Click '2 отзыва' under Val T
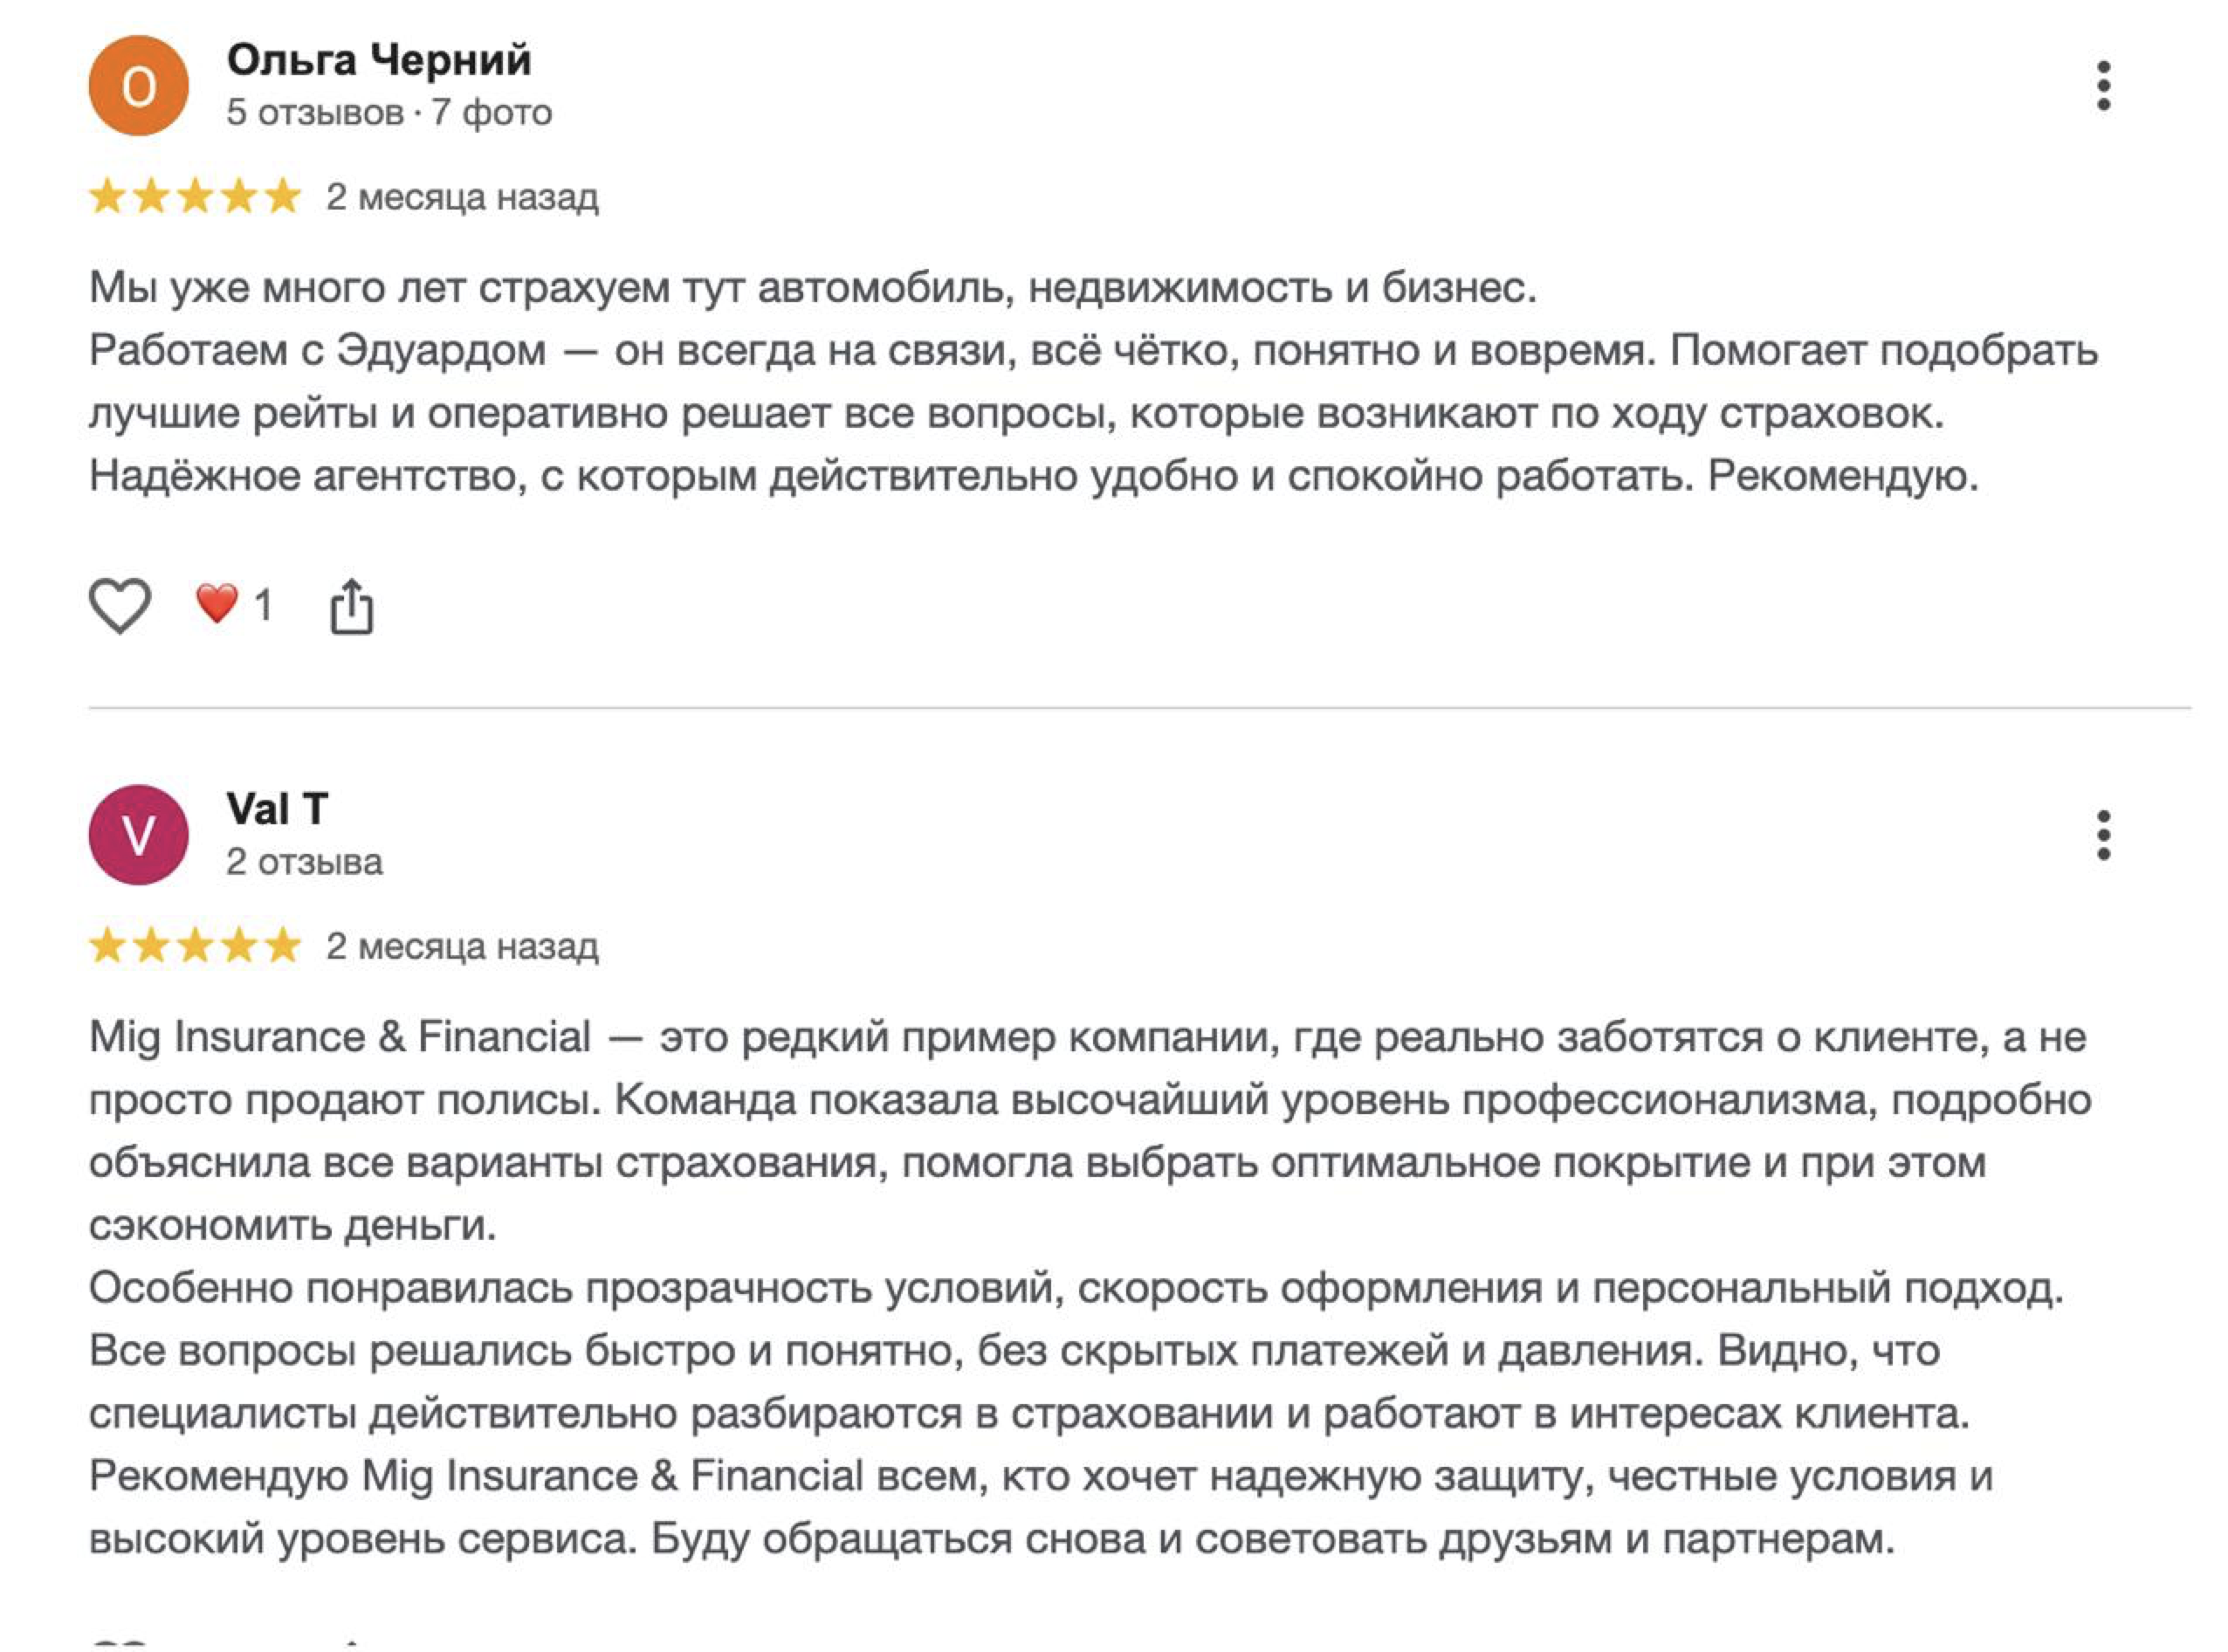Viewport: 2228px width, 1652px height. click(x=304, y=862)
